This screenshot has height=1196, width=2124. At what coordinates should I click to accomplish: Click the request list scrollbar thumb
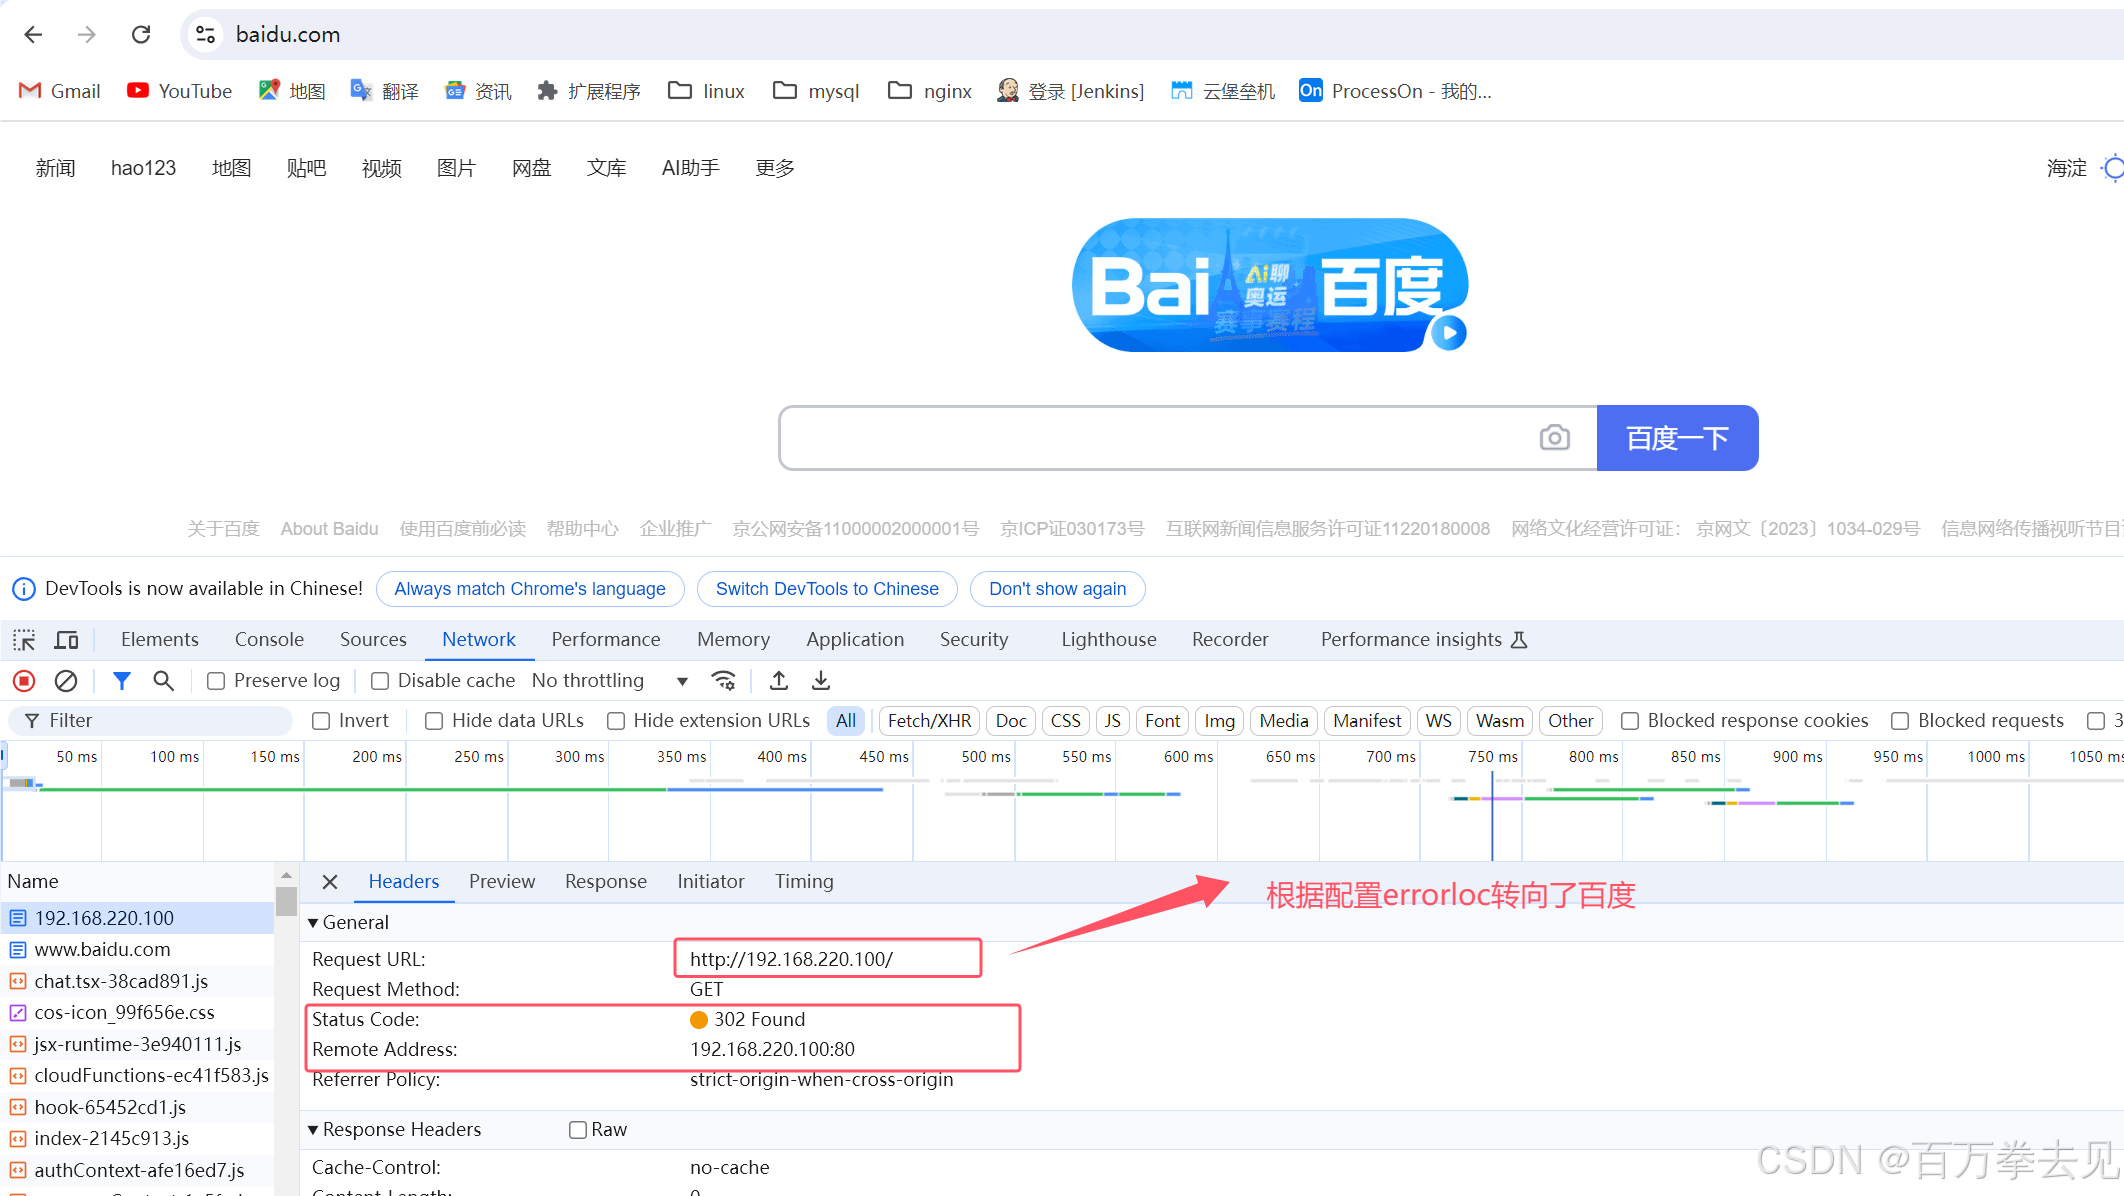tap(286, 901)
